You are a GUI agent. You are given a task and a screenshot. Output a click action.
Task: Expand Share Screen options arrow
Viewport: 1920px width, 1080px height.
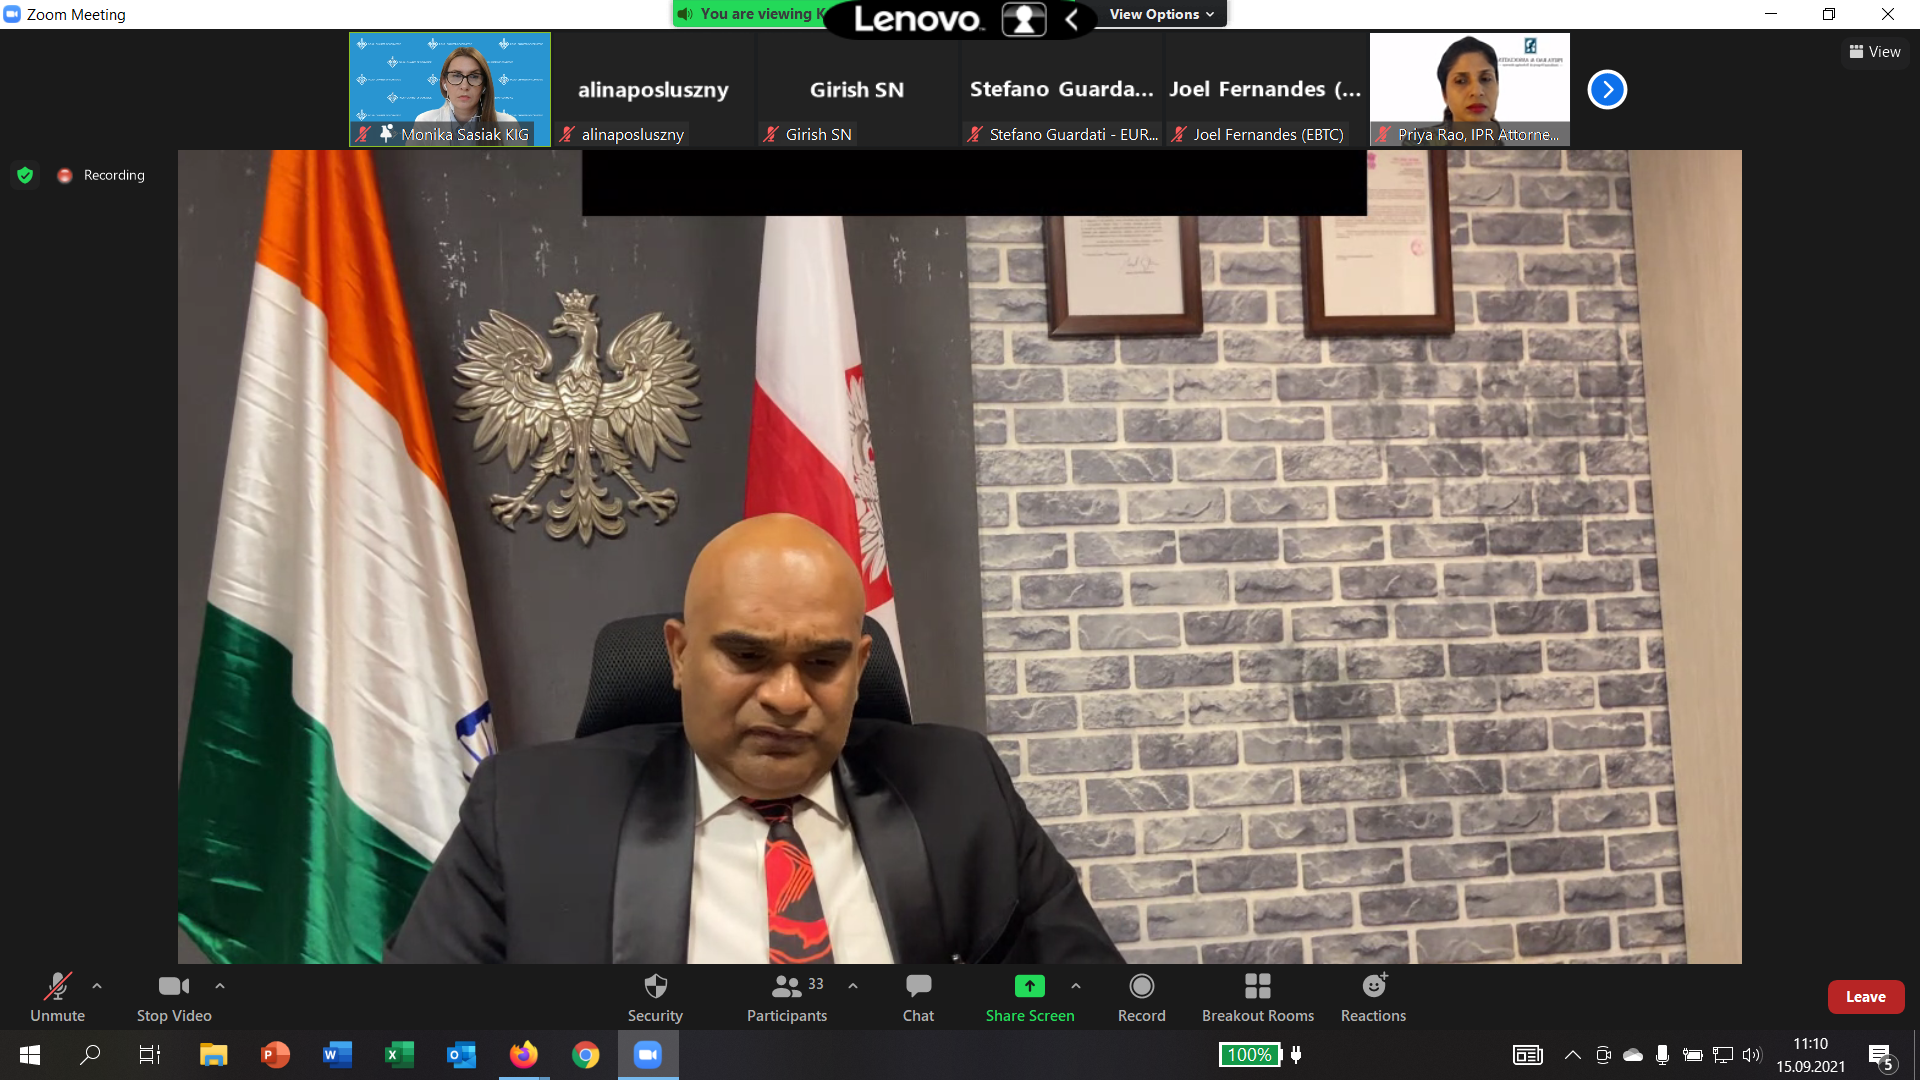pos(1076,986)
